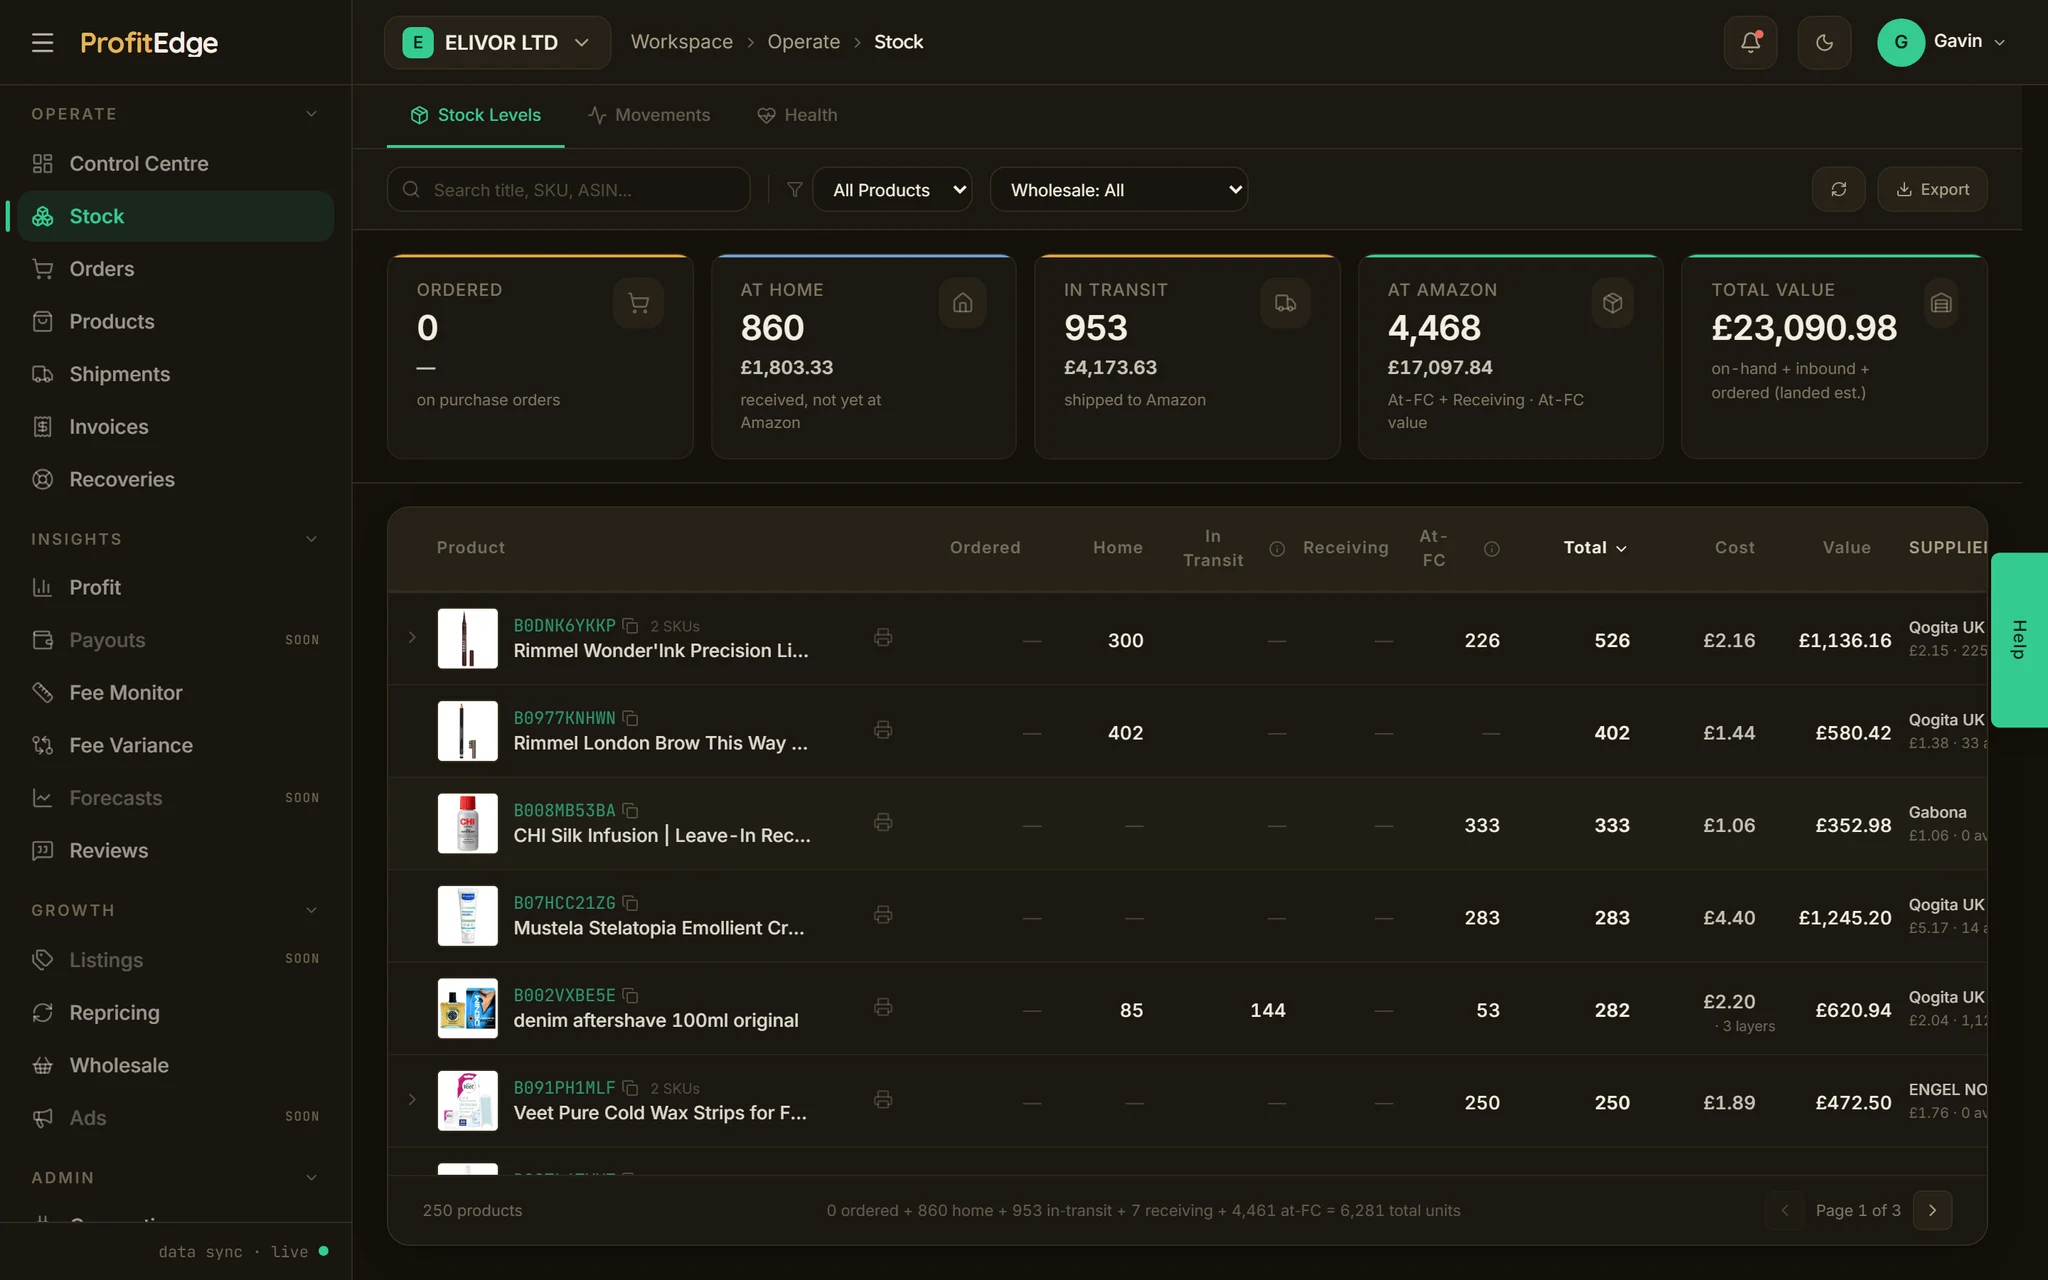
Task: Open Control Centre in sidebar
Action: (175, 163)
